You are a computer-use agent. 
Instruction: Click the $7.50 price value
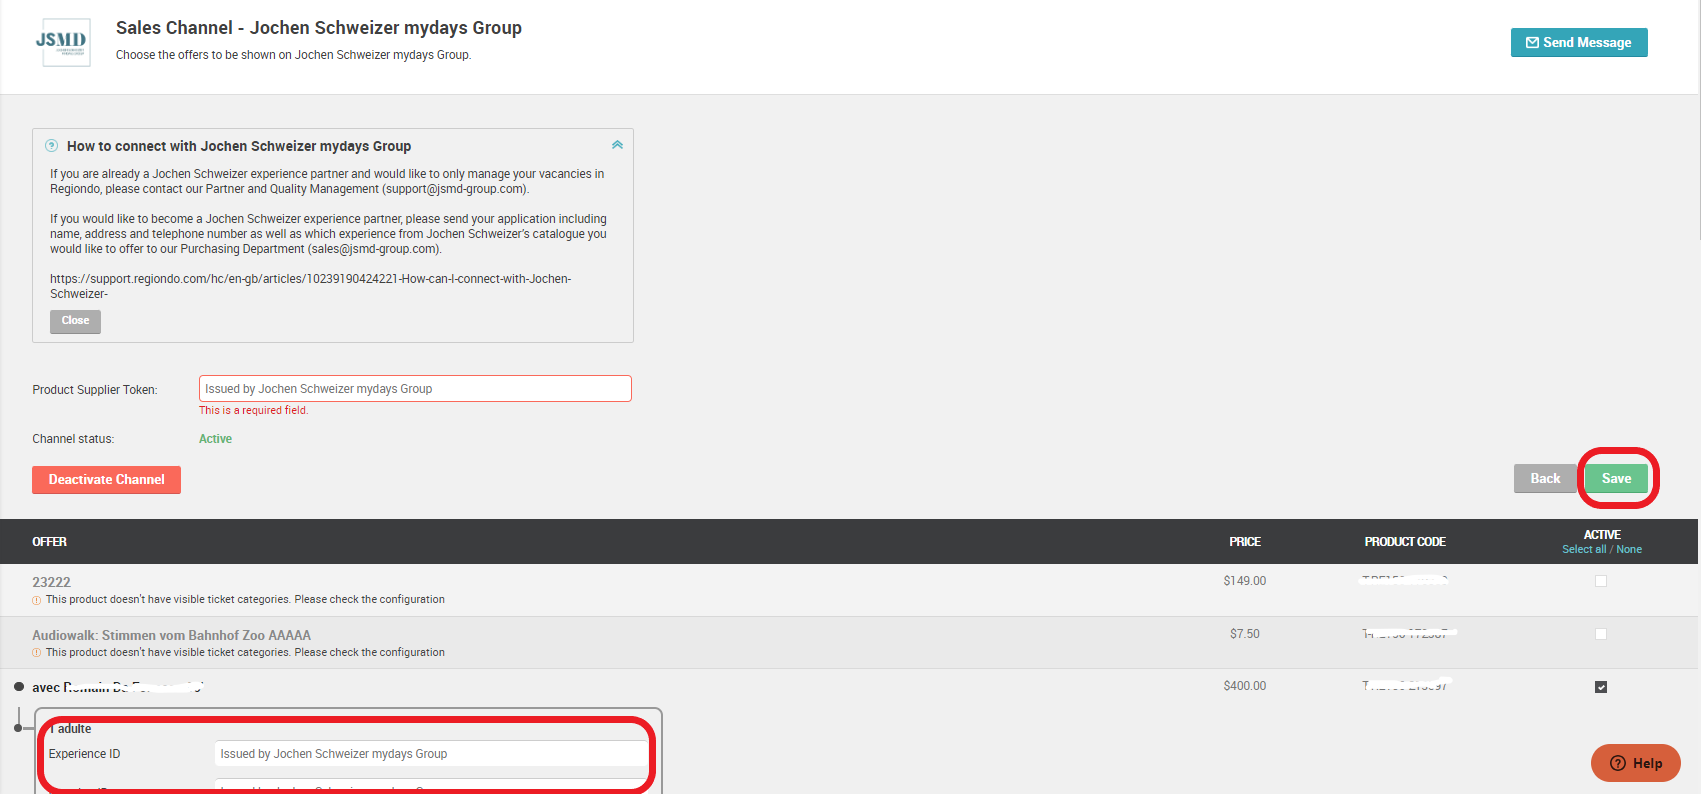point(1245,634)
